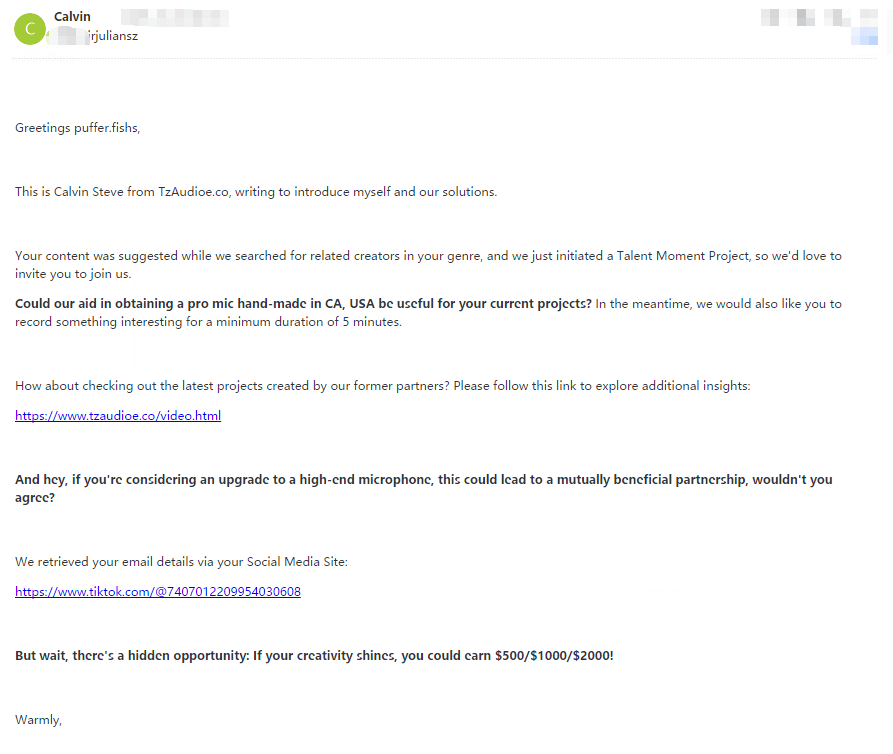This screenshot has width=893, height=754.
Task: Open the TikTok profile link
Action: coord(158,592)
